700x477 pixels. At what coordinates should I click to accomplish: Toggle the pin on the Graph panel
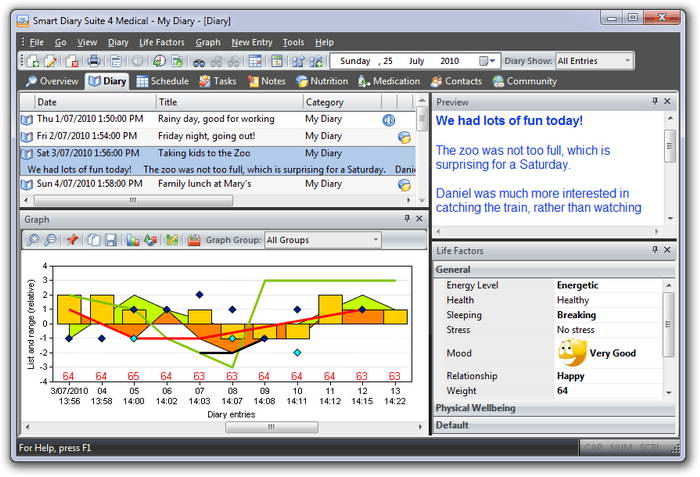click(407, 218)
